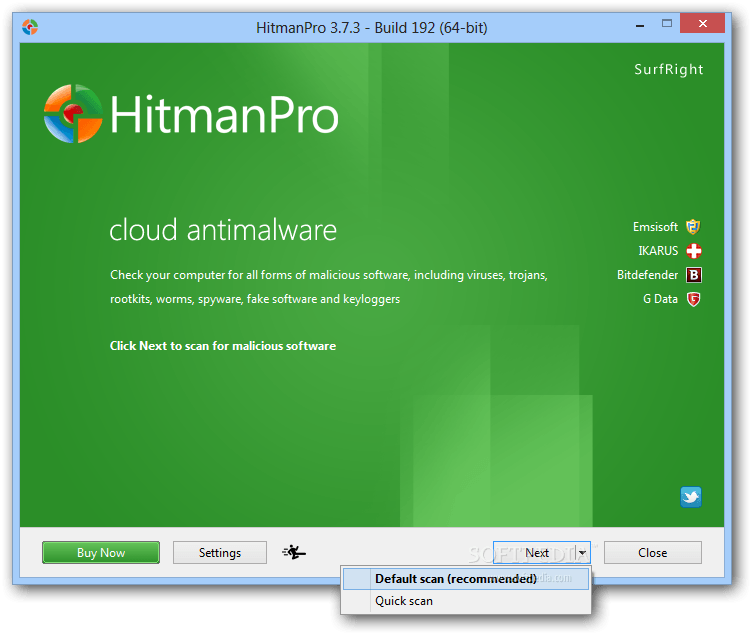Viewport: 752px width, 635px height.
Task: Click the Emsisoft label
Action: (x=655, y=227)
